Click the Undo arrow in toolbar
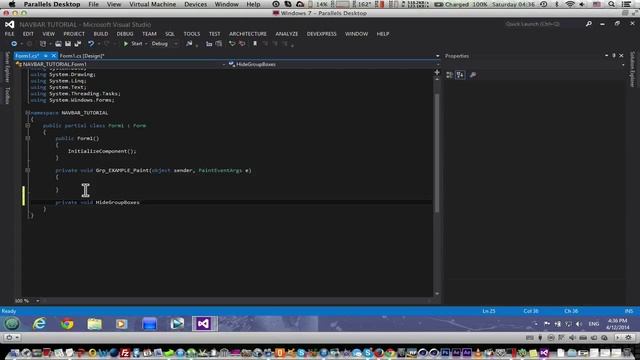Viewport: 640px width, 360px height. coord(91,44)
